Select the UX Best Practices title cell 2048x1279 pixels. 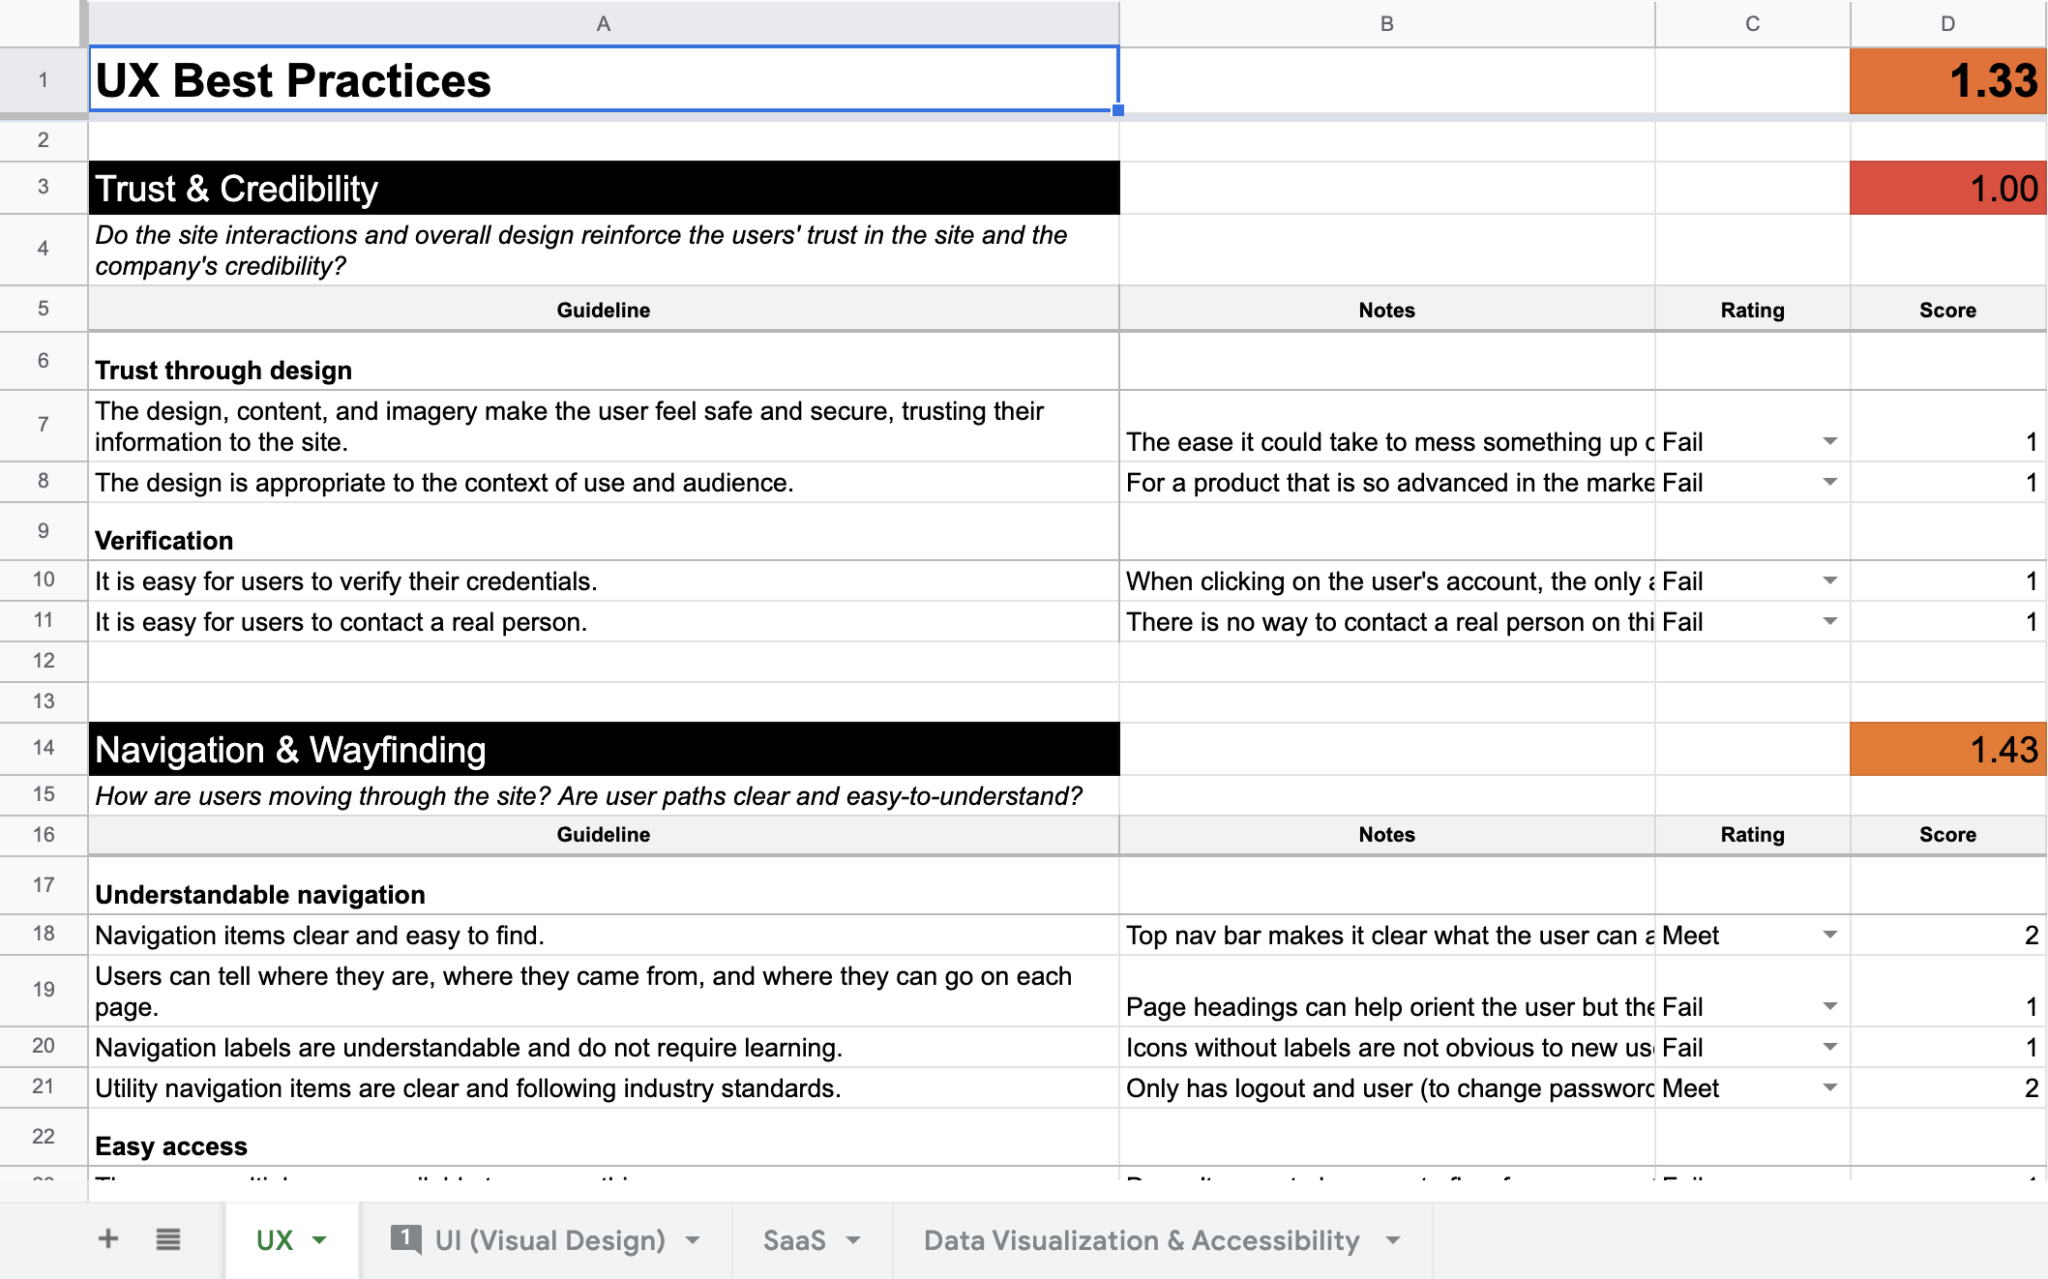pyautogui.click(x=600, y=82)
